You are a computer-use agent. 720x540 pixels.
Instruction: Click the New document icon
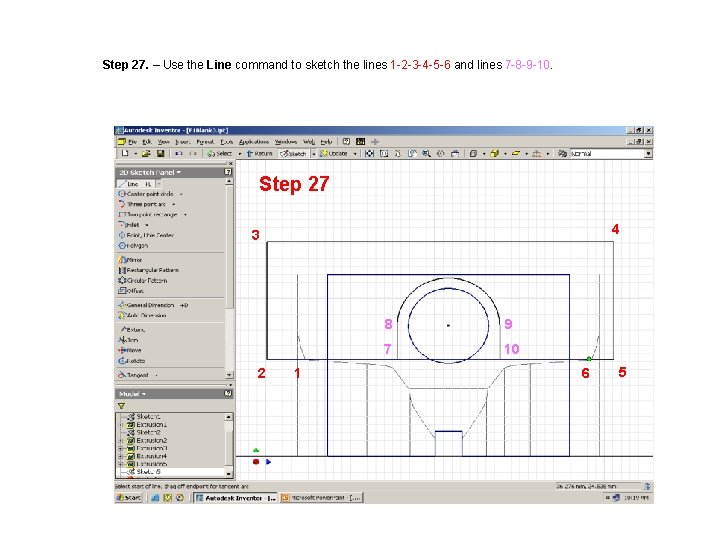[x=125, y=153]
